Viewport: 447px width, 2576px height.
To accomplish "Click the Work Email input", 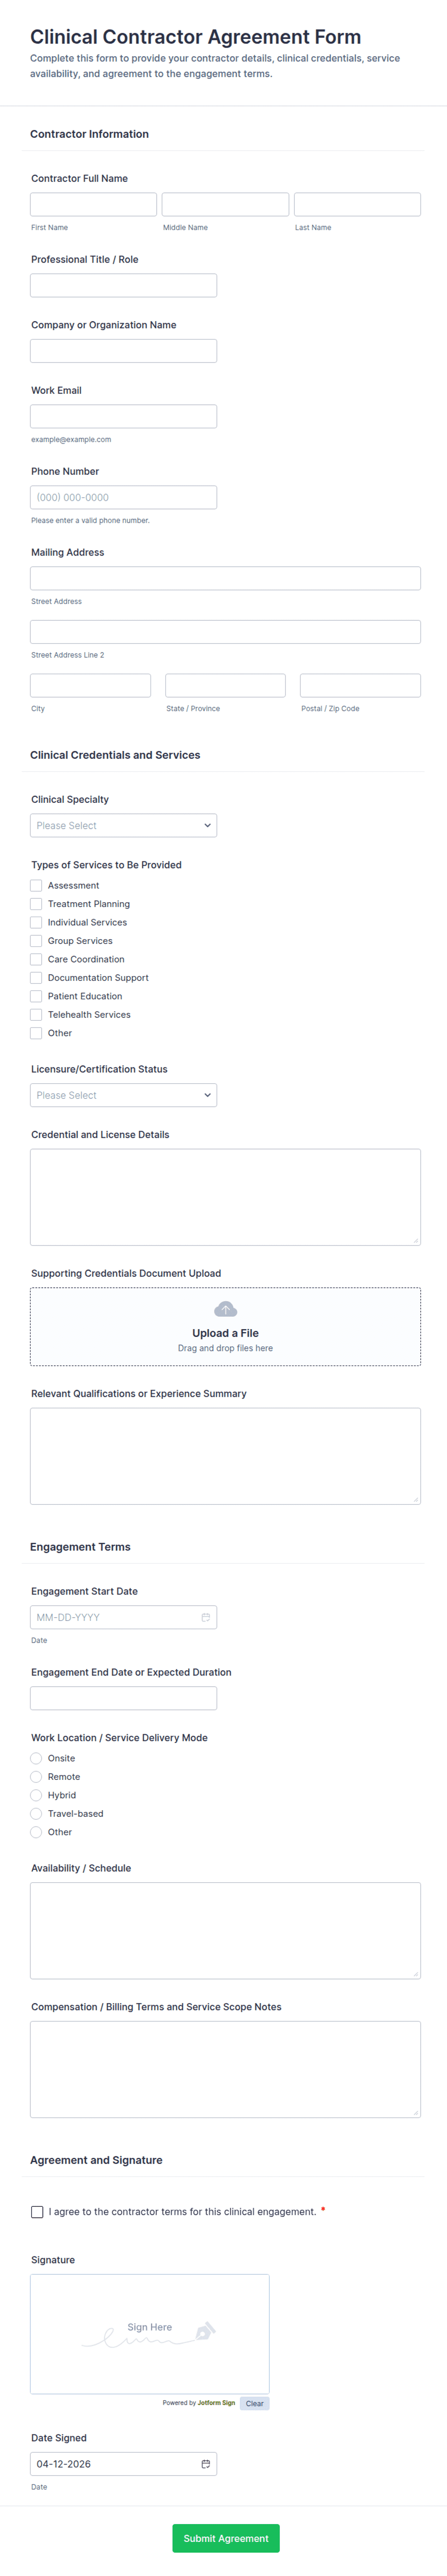I will click(123, 416).
